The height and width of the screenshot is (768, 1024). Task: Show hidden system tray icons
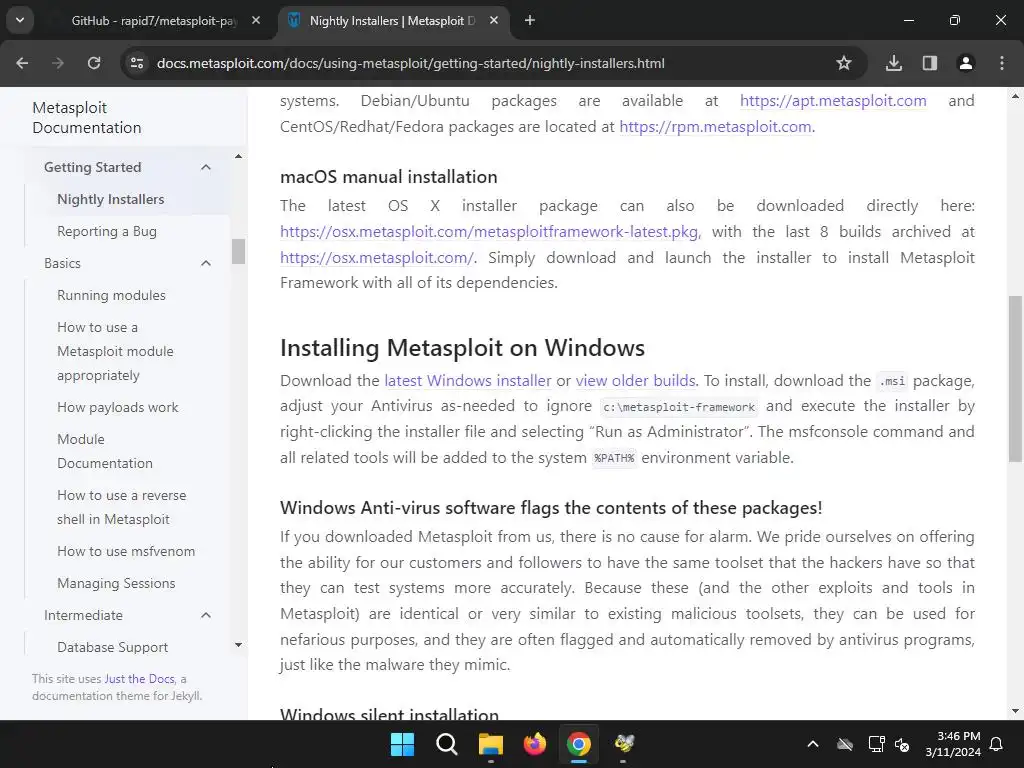pyautogui.click(x=813, y=744)
